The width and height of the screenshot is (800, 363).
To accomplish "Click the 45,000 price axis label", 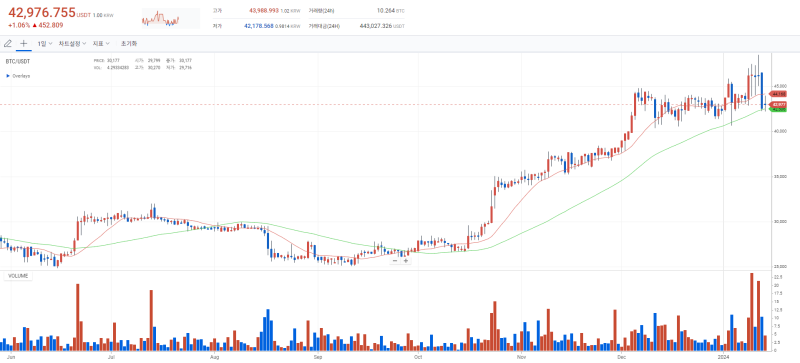I will coord(781,86).
